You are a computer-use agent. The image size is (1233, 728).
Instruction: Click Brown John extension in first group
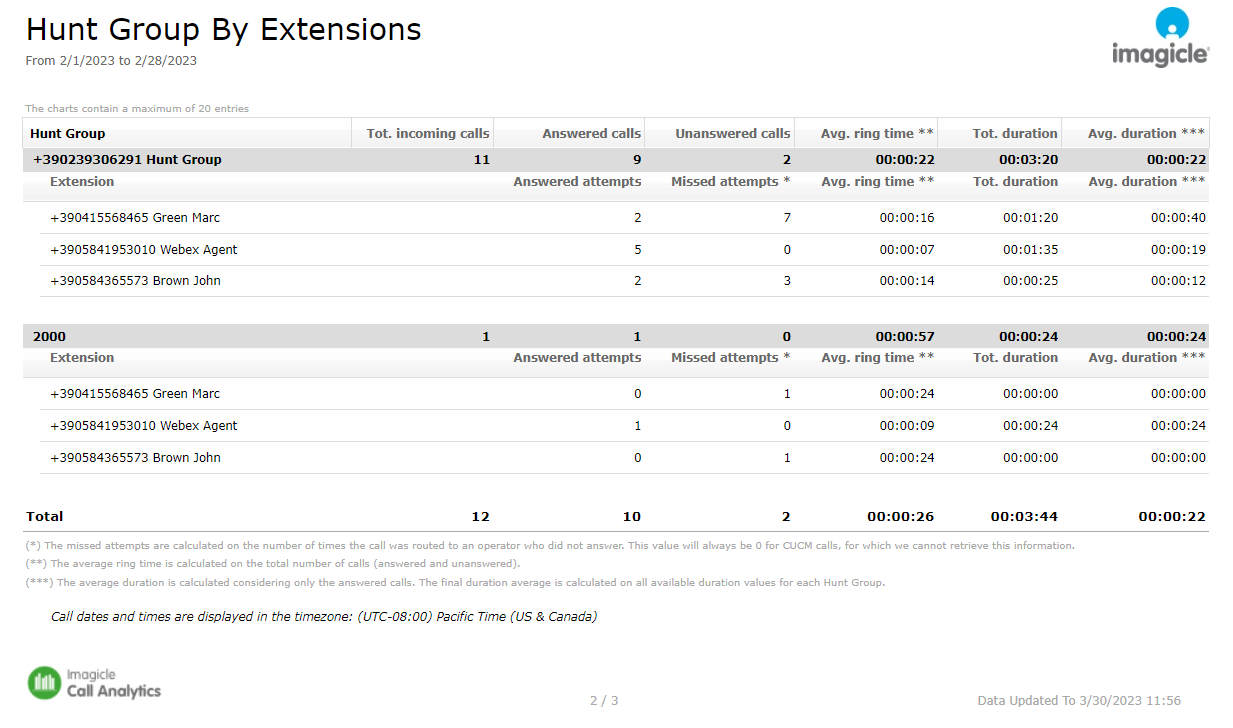135,281
